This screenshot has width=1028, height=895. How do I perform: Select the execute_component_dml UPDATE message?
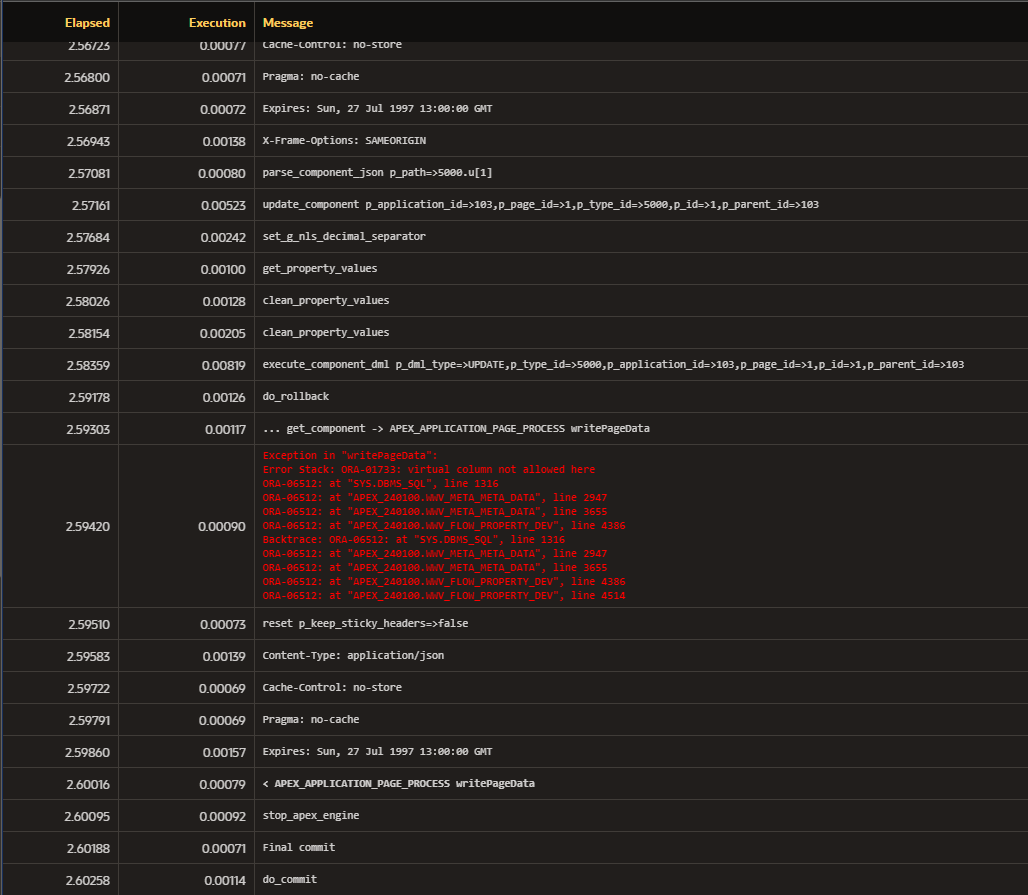coord(612,365)
